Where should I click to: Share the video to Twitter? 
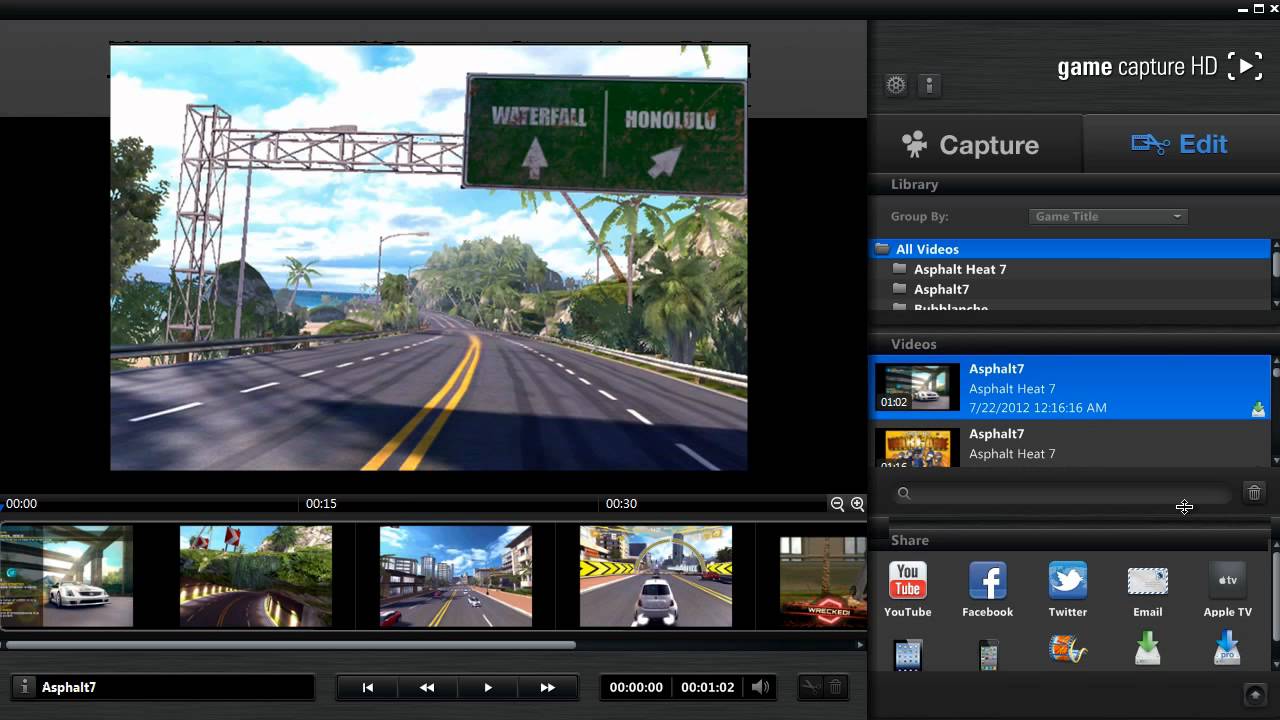coord(1067,589)
